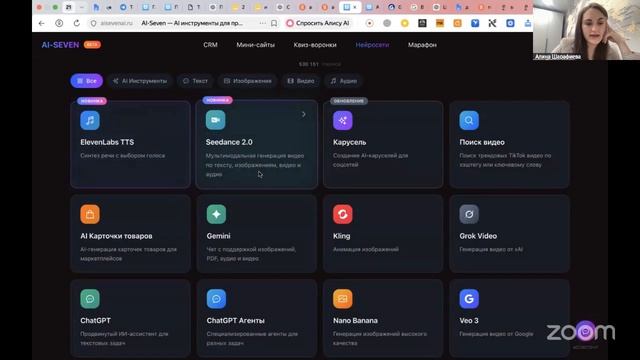The width and height of the screenshot is (640, 360).
Task: Click the BETA badge beside the logo
Action: (92, 44)
